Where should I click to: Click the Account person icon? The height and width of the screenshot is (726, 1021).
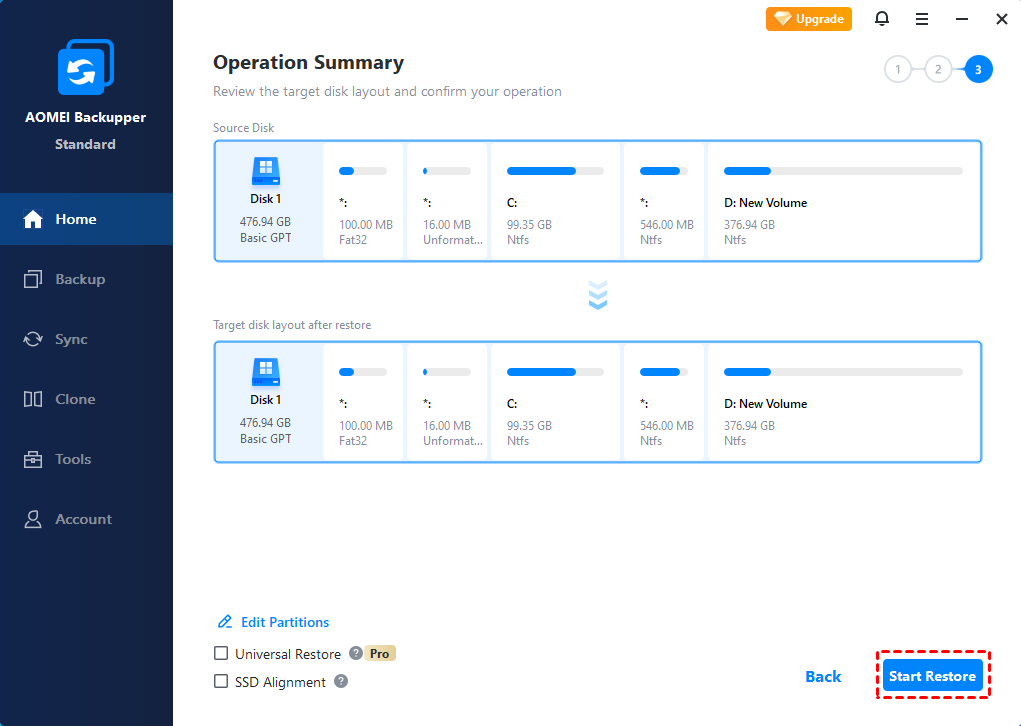tap(33, 519)
